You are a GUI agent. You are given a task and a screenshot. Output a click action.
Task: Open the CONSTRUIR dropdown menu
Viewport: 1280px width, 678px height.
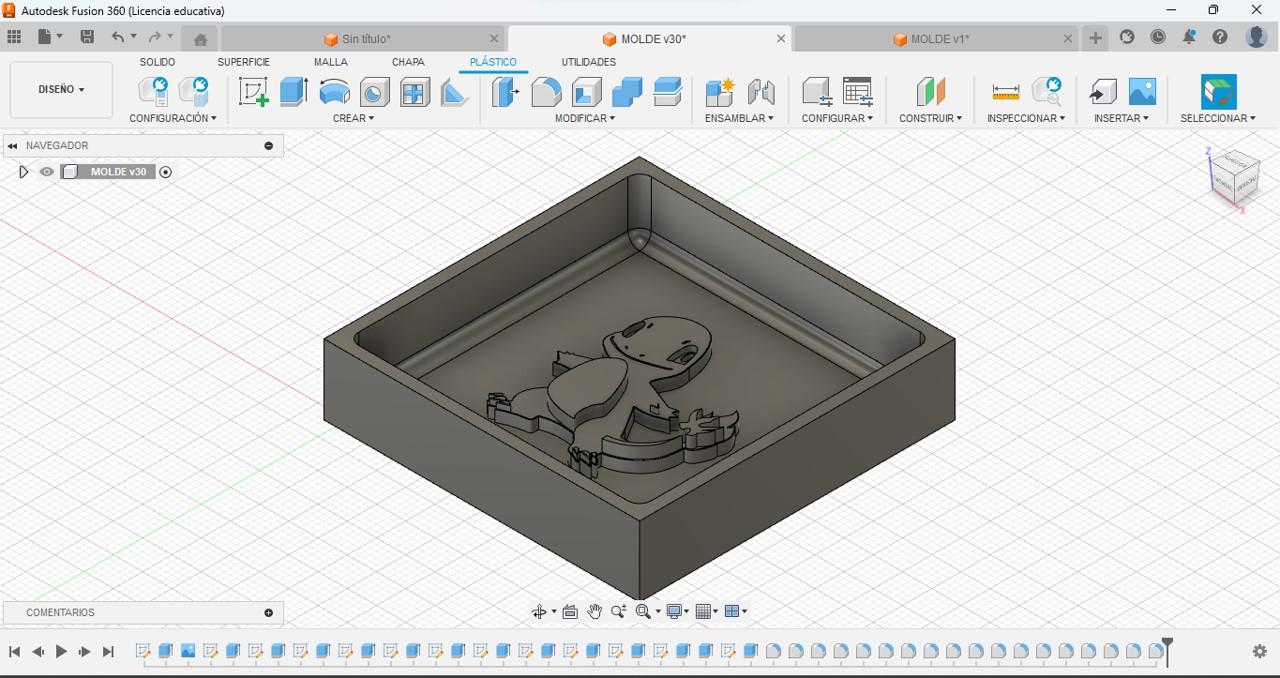click(x=930, y=118)
